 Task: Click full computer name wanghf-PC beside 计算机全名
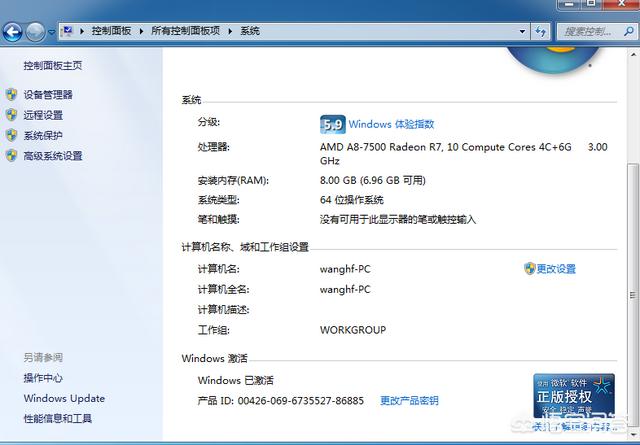(345, 289)
